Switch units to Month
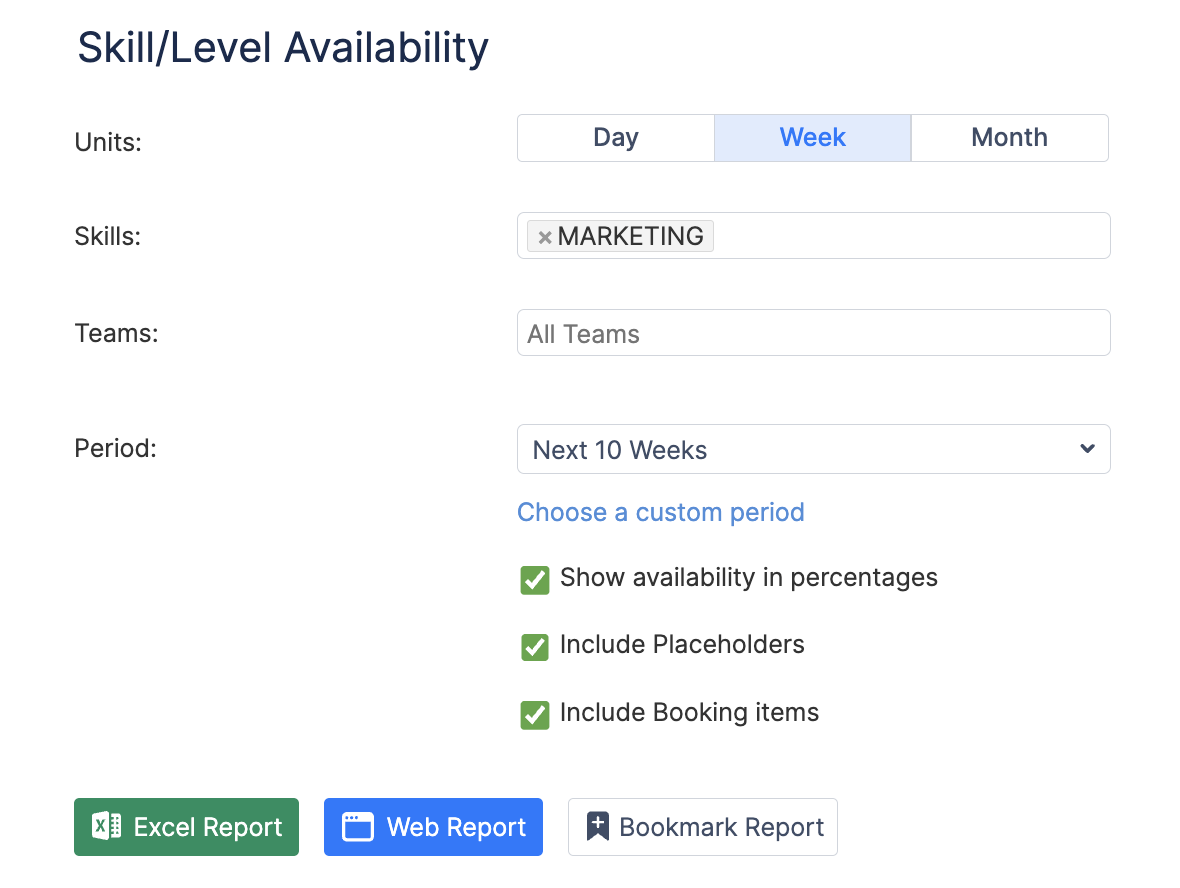 click(x=1009, y=138)
